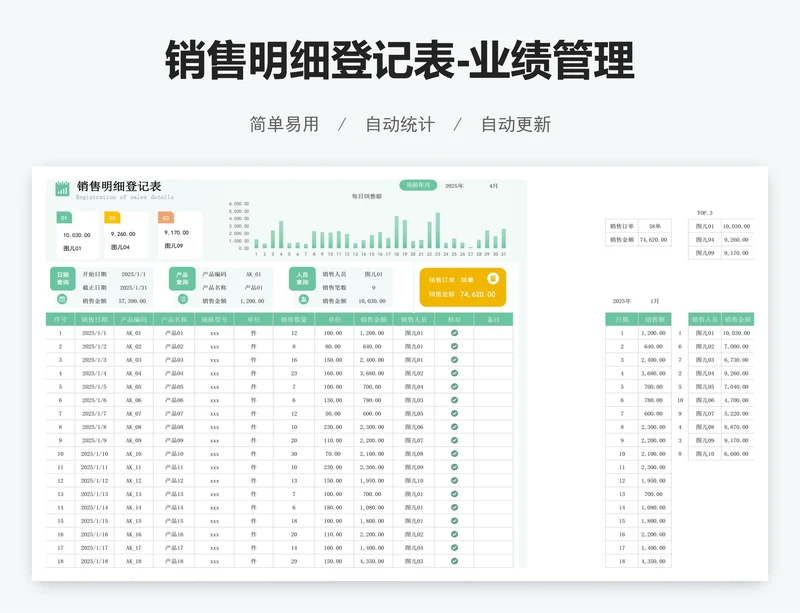Click the 核对 check mark for 2025/1/4
The width and height of the screenshot is (800, 613).
(454, 373)
